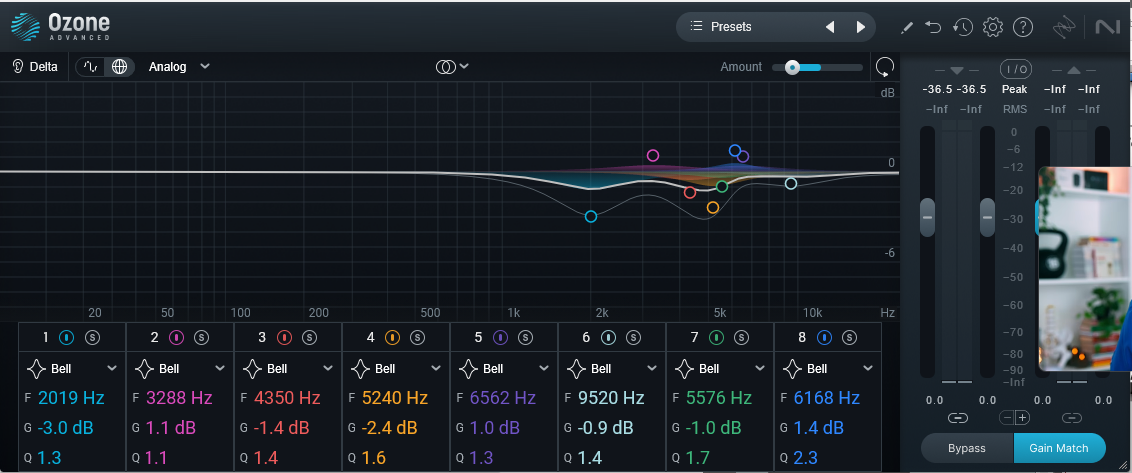Click the RMS meter label
Viewport: 1132px width, 473px height.
tap(1014, 109)
